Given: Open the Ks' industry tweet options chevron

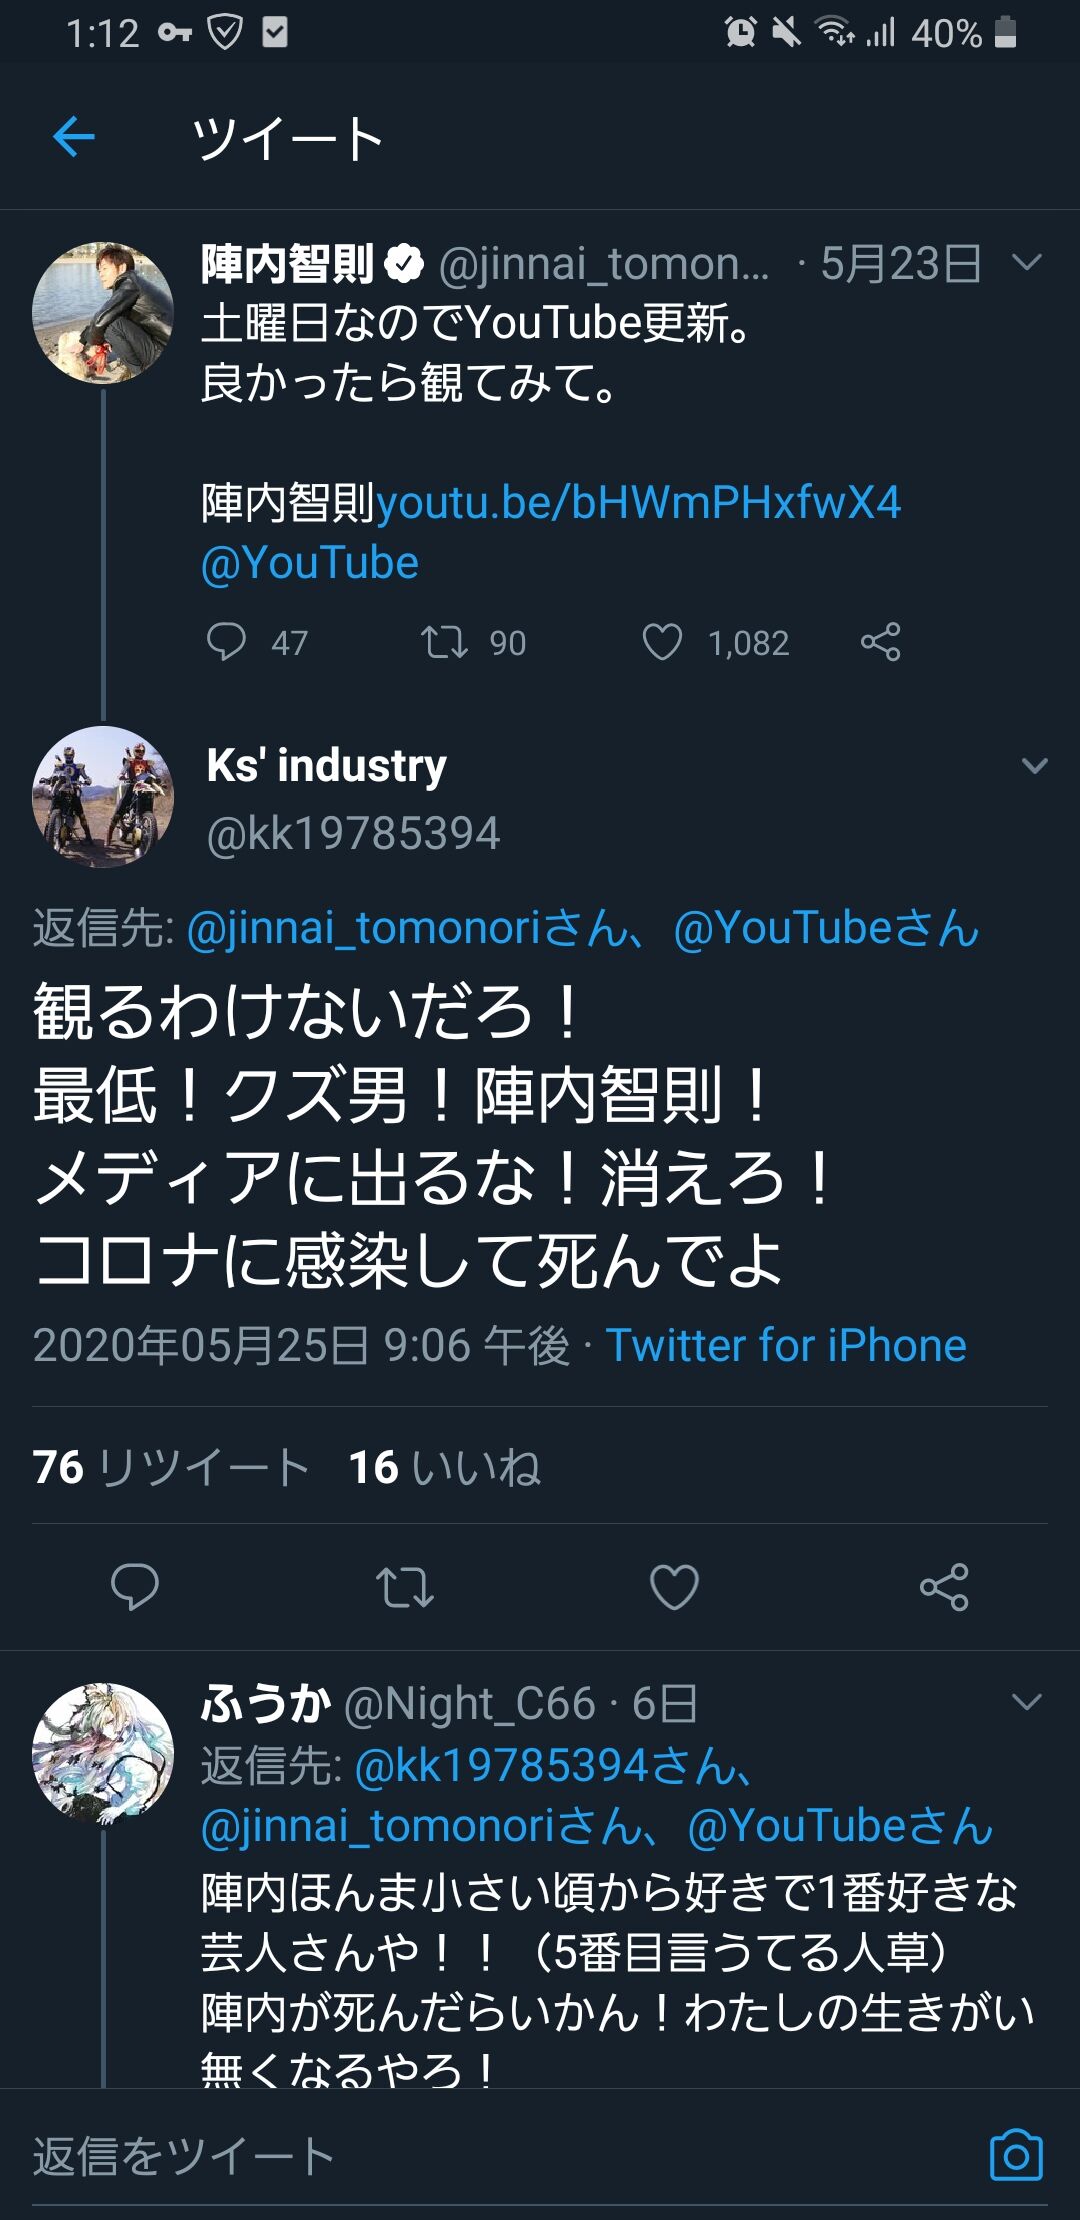Looking at the screenshot, I should coord(1034,766).
